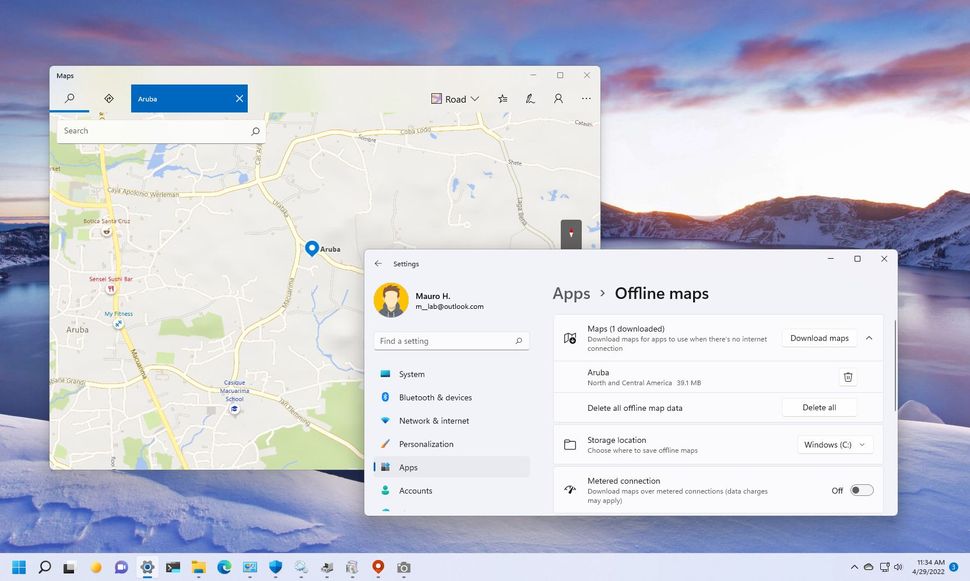
Task: Expand the Maps downloaded section chevron
Action: [x=869, y=338]
